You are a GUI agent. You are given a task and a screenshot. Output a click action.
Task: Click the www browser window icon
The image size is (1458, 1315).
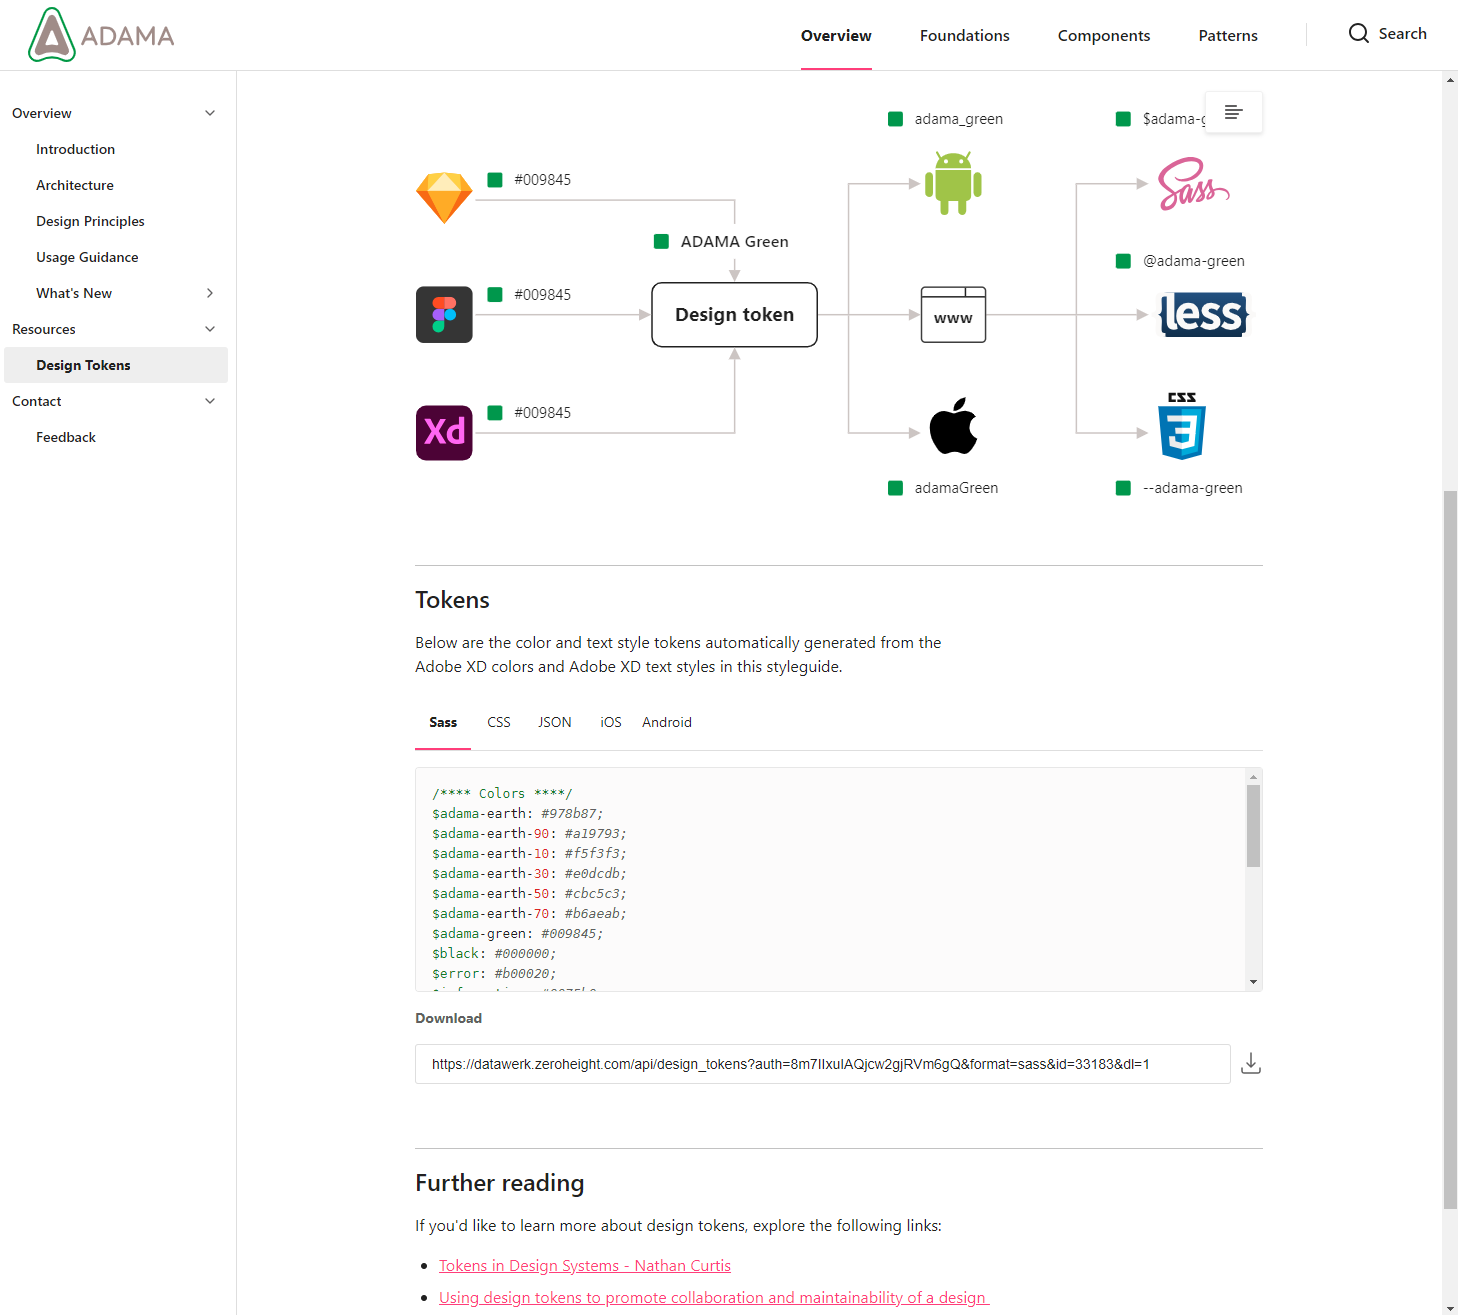(953, 314)
